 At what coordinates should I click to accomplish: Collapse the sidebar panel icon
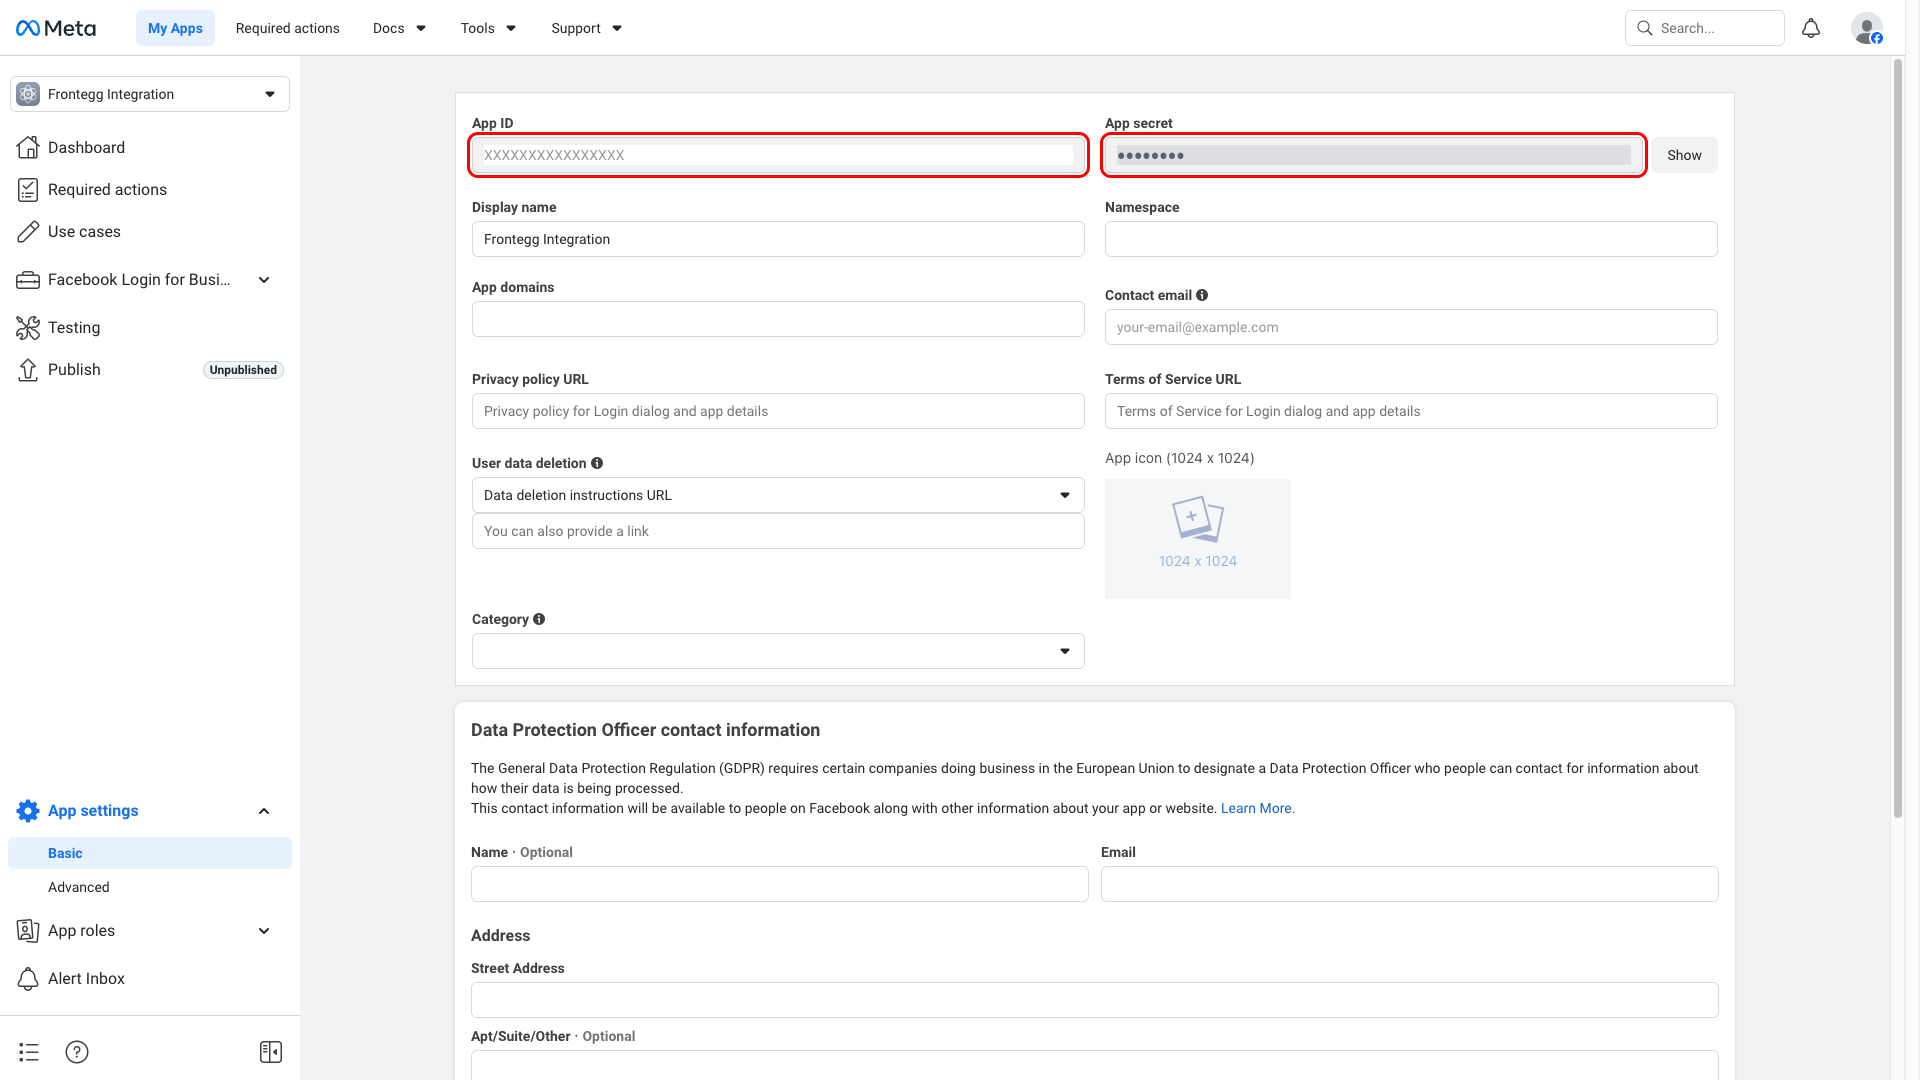[271, 1052]
